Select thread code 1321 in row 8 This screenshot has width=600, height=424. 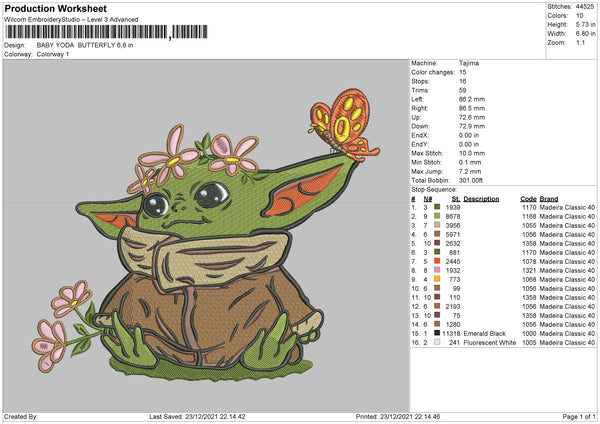coord(529,271)
